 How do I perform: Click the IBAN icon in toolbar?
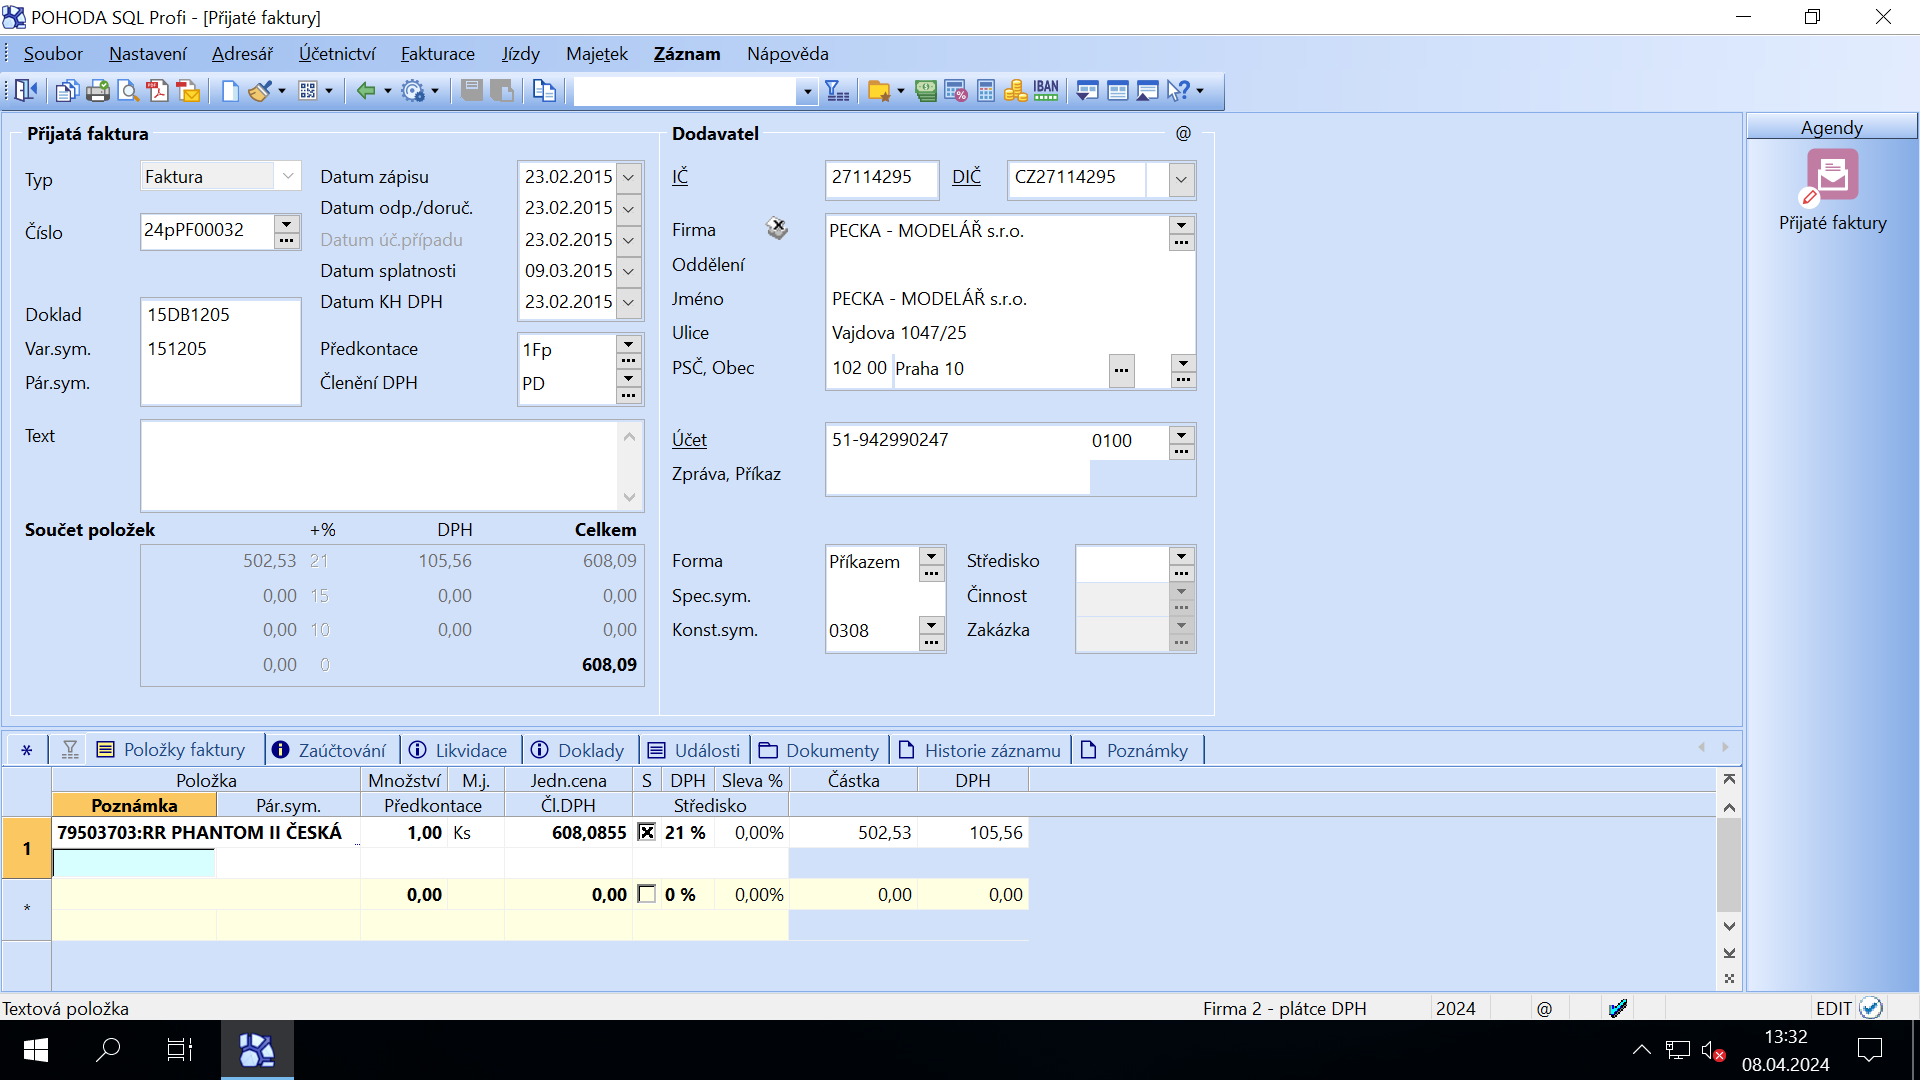tap(1046, 91)
